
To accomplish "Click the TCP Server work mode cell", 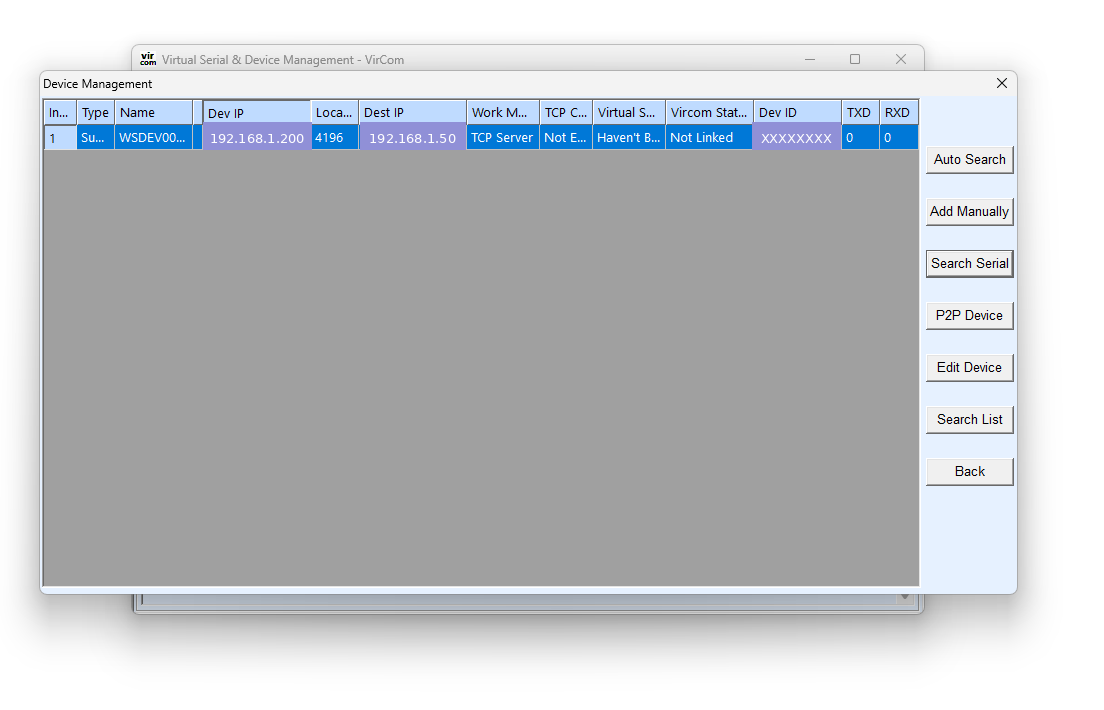I will tap(503, 138).
